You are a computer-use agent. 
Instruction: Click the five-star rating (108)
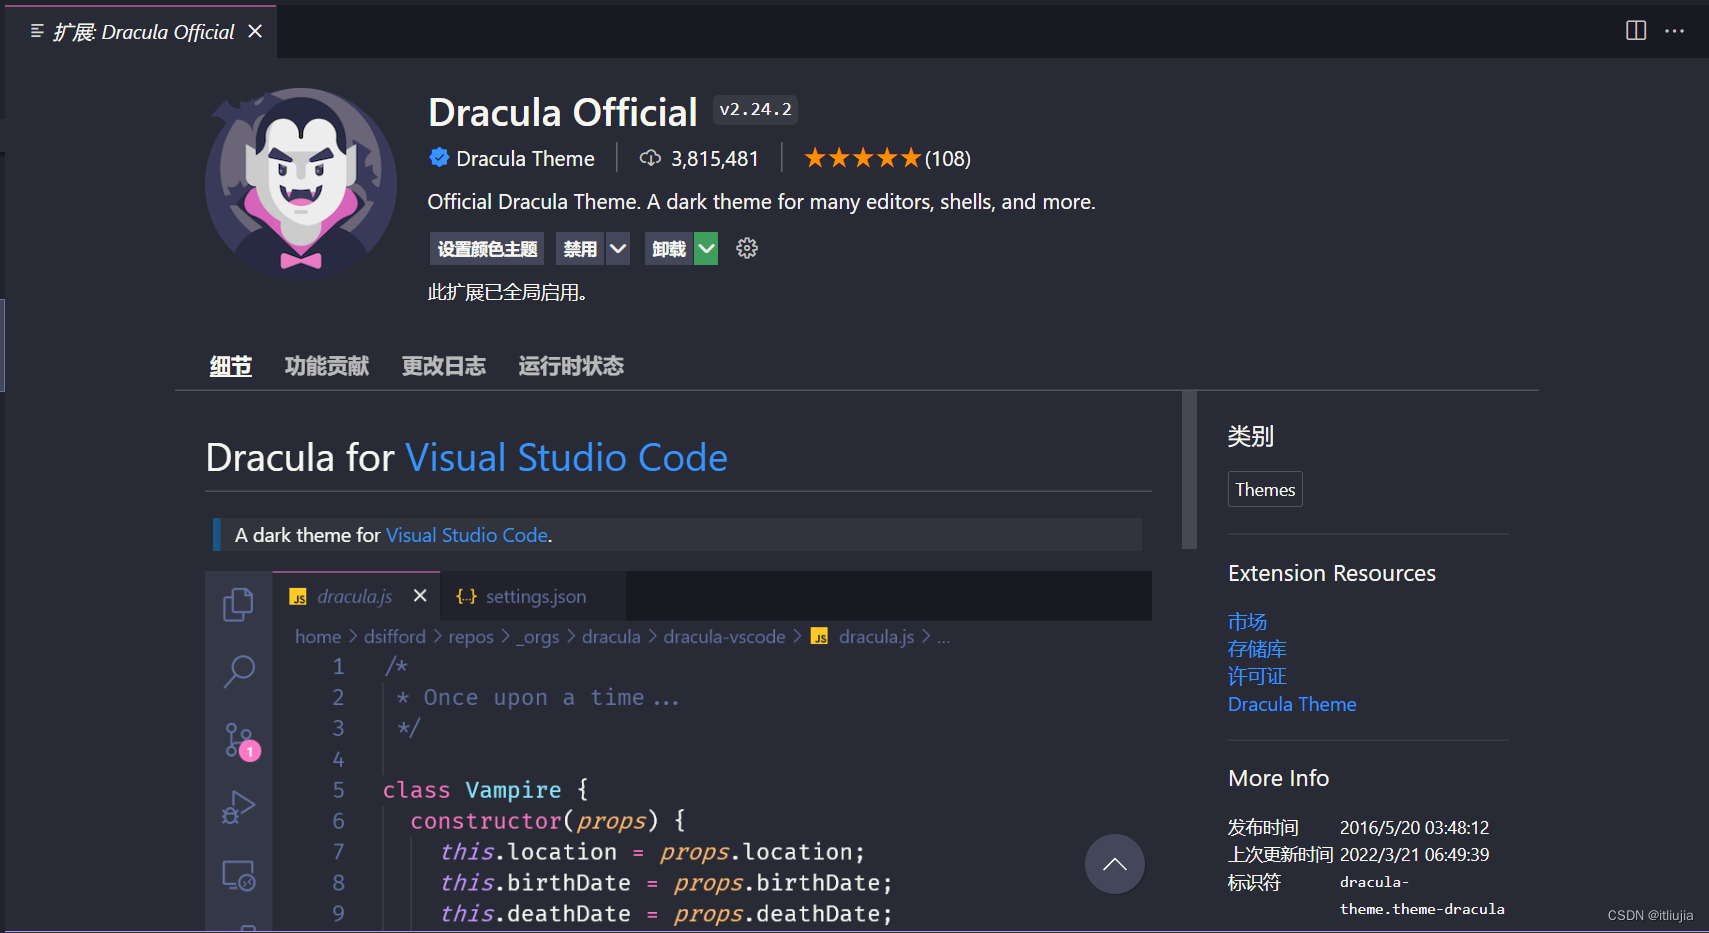click(x=887, y=159)
